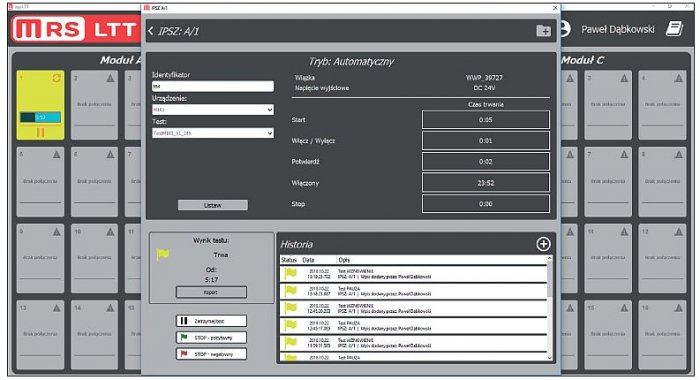Image resolution: width=700 pixels, height=380 pixels.
Task: Click the user avatar icon near Paweł Dąbkowski
Action: (565, 29)
